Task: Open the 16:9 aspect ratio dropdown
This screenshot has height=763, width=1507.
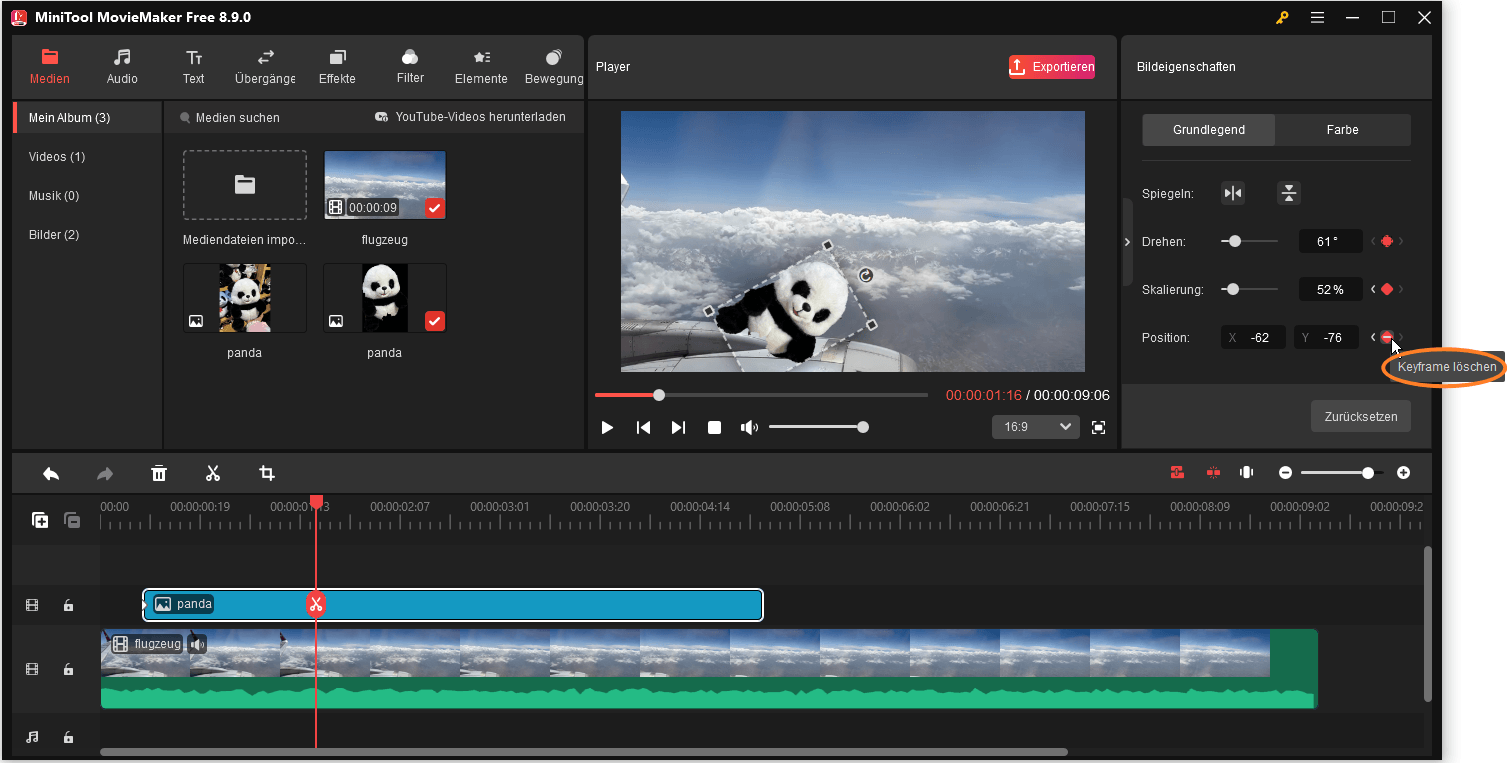Action: coord(1036,427)
